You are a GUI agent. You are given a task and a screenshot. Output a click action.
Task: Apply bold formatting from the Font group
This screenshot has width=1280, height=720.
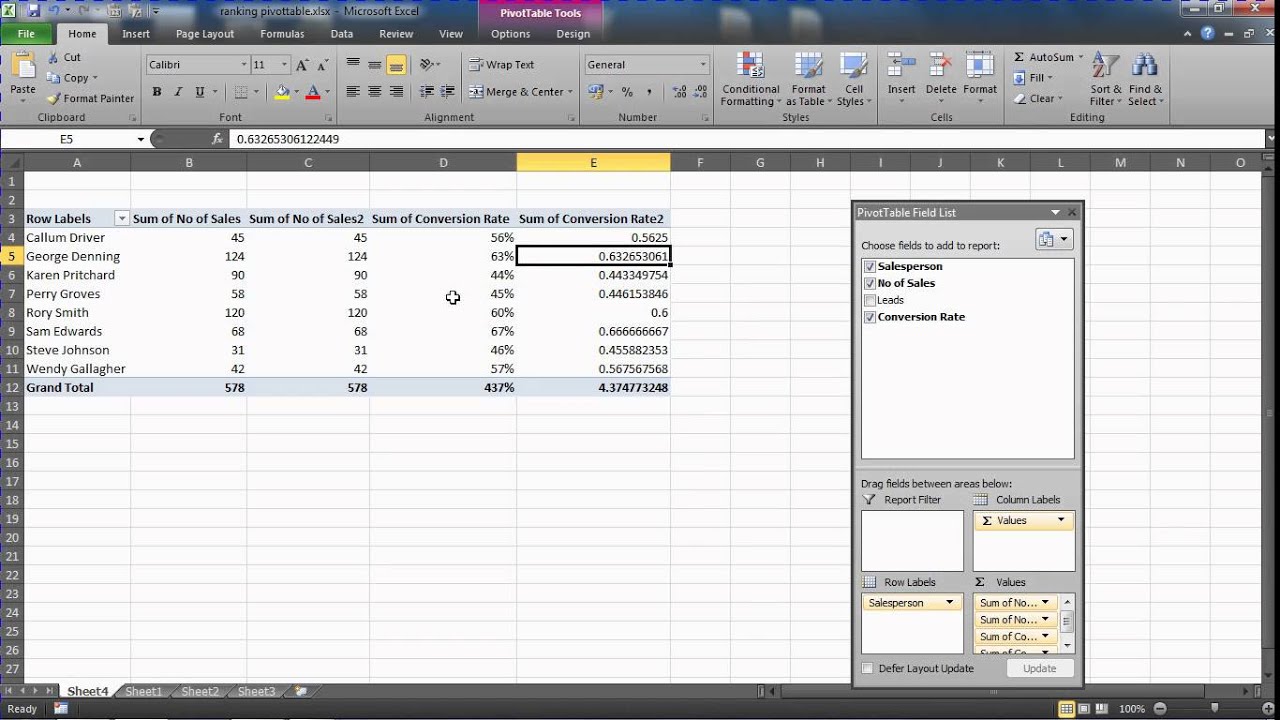click(156, 90)
